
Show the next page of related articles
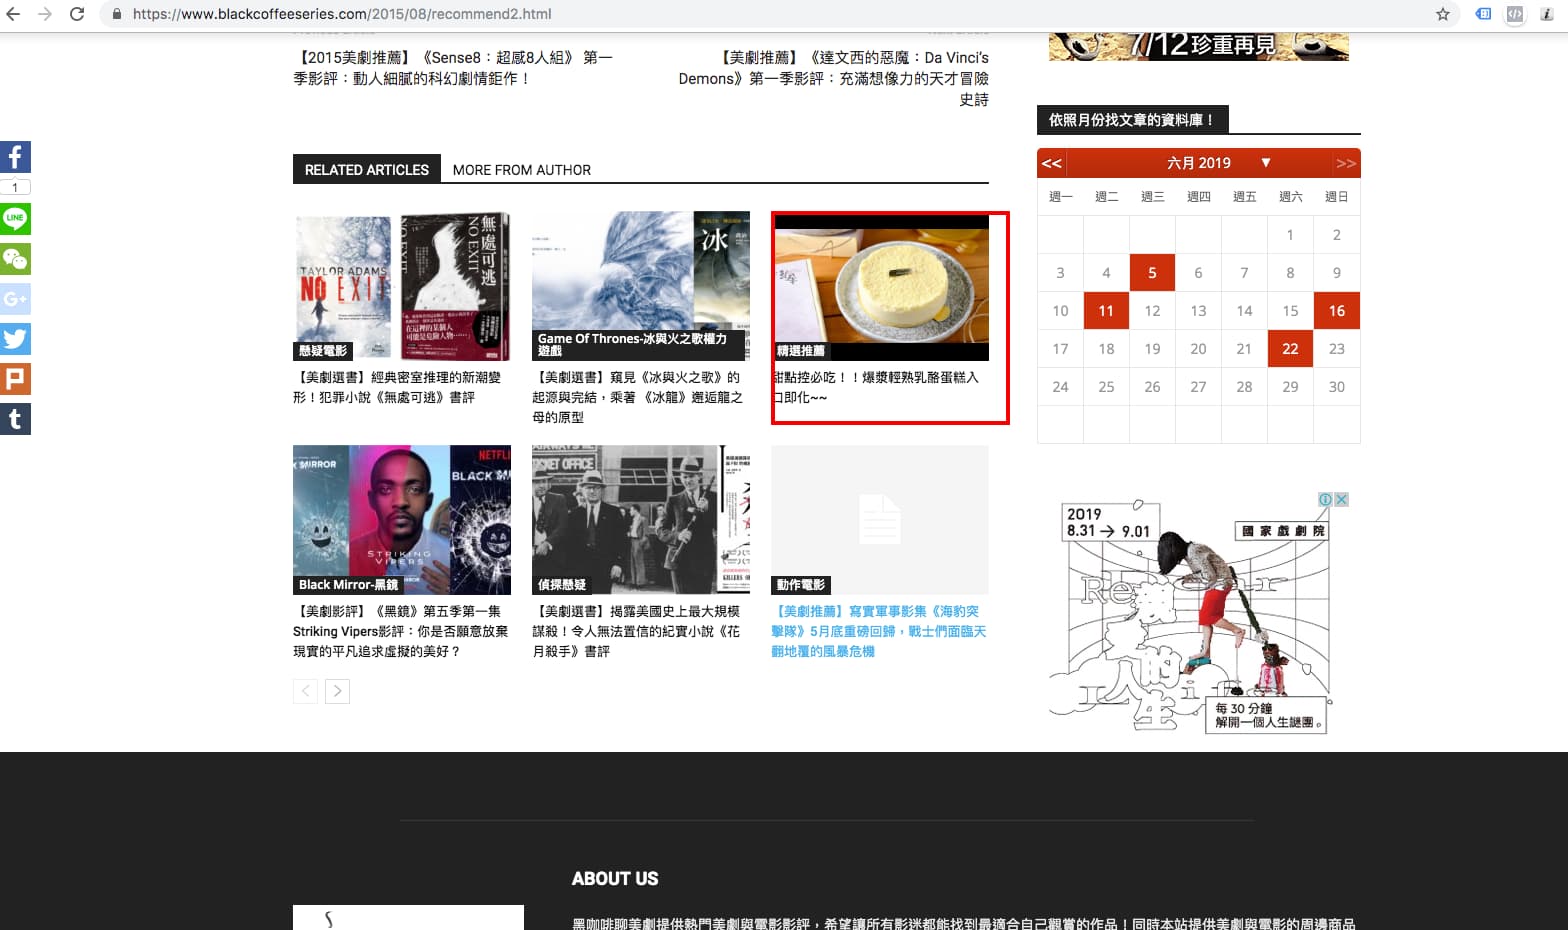coord(337,691)
